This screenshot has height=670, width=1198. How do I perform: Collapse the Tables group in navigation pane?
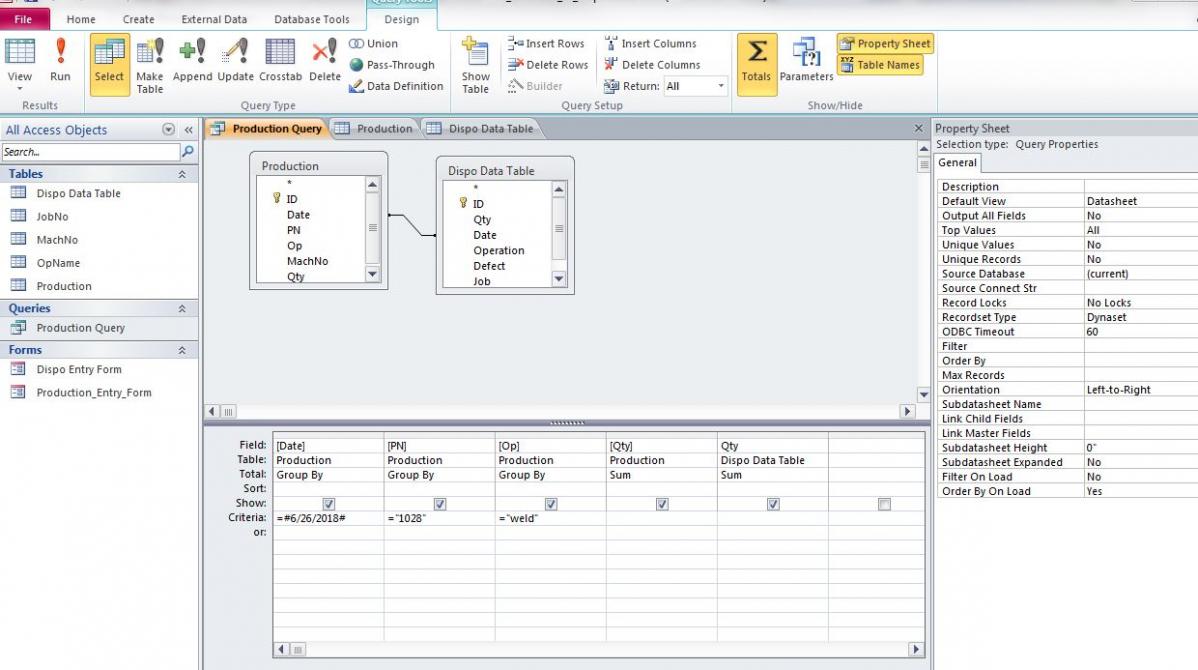[182, 174]
